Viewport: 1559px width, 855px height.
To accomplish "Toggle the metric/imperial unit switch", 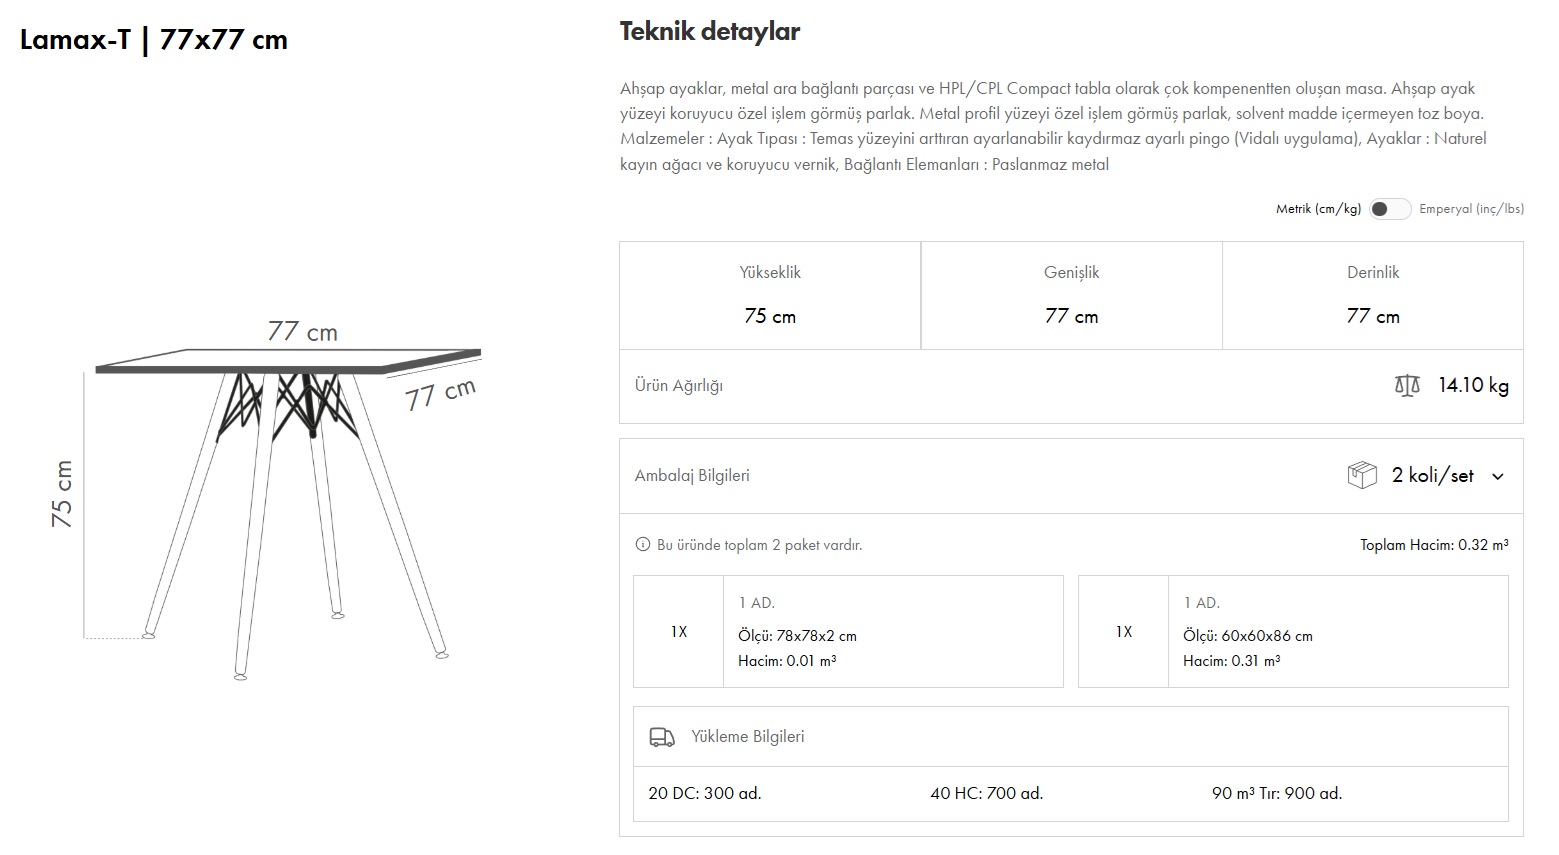I will [1390, 209].
